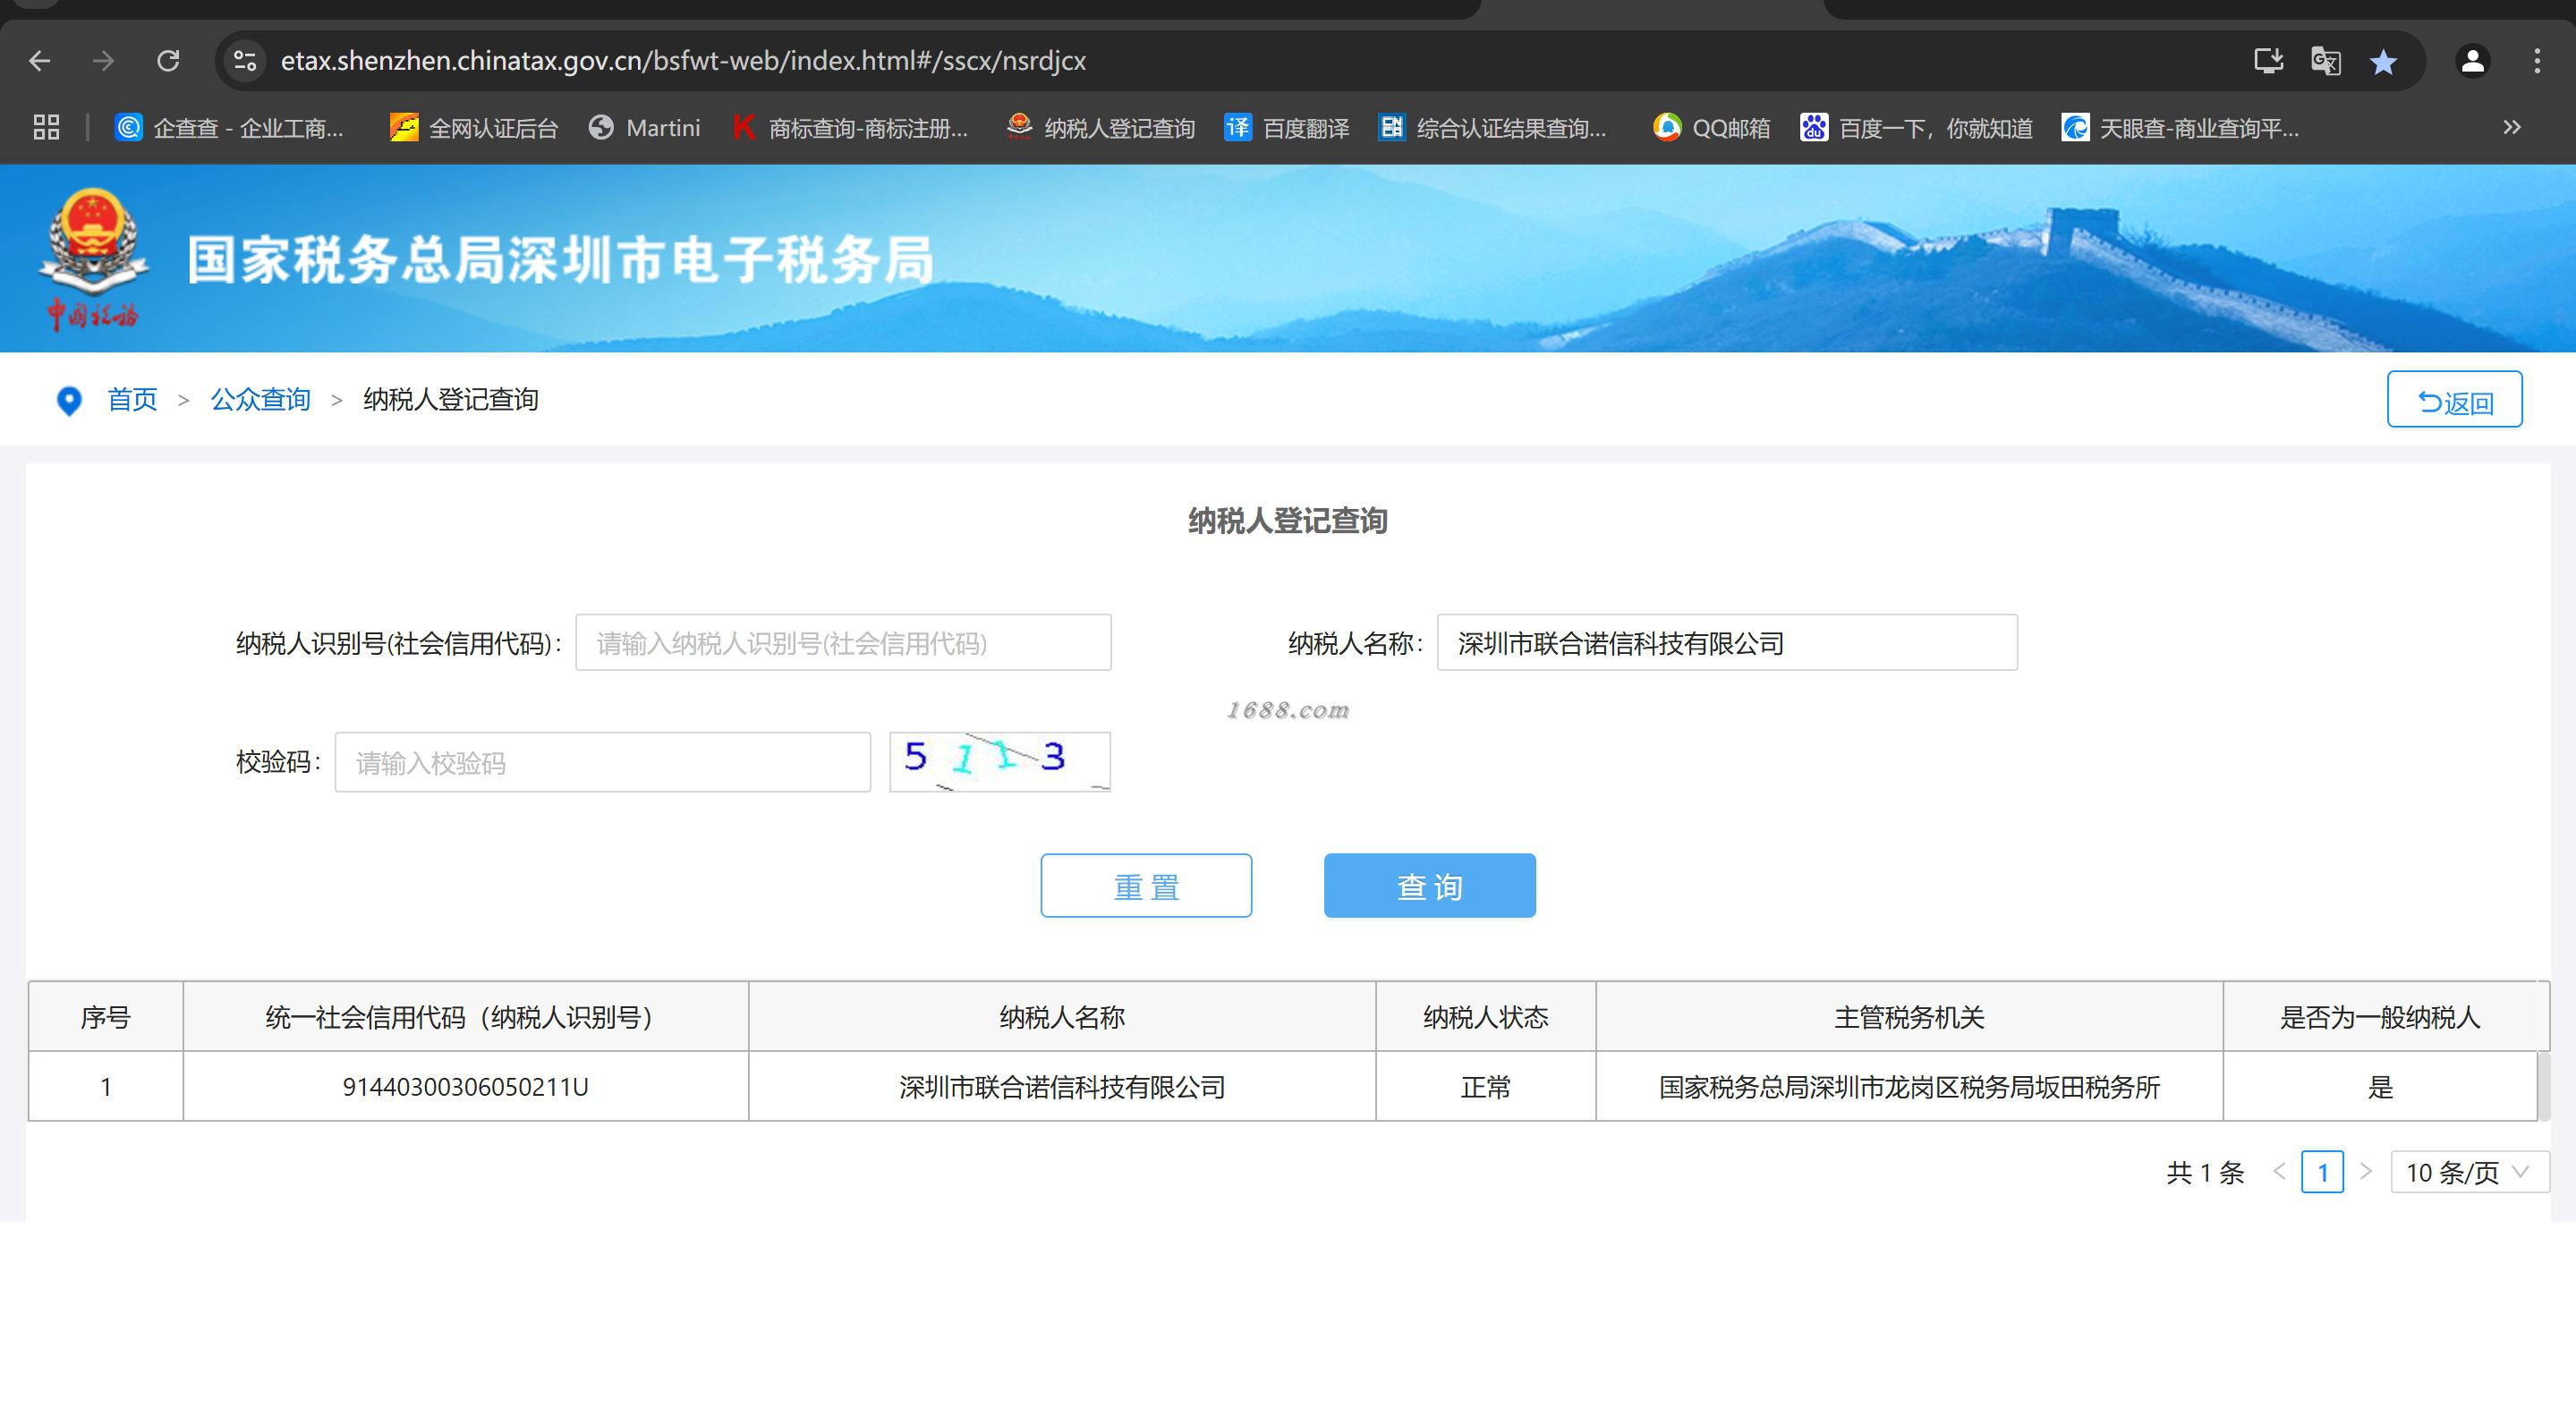Click the 重置 reset button
This screenshot has height=1416, width=2576.
(1146, 886)
